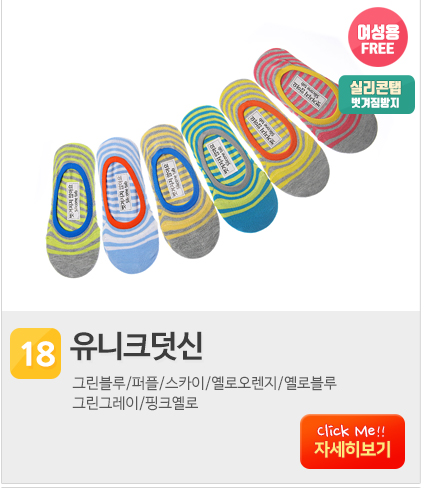Viewport: 429px width, 488px height.
Task: Click the 퍼플 color option text
Action: click(x=144, y=383)
